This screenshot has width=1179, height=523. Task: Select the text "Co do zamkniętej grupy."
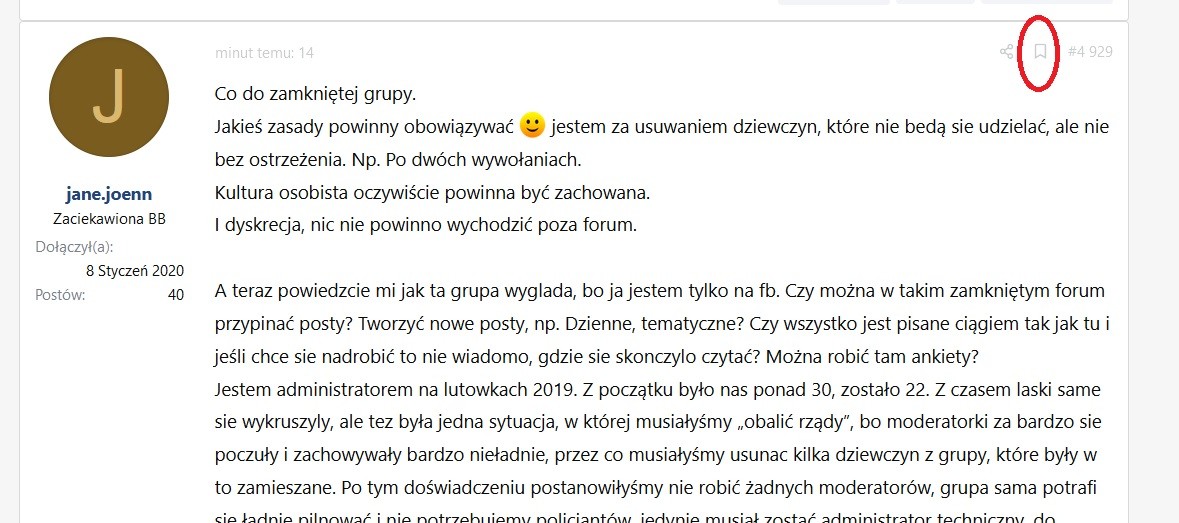[315, 95]
